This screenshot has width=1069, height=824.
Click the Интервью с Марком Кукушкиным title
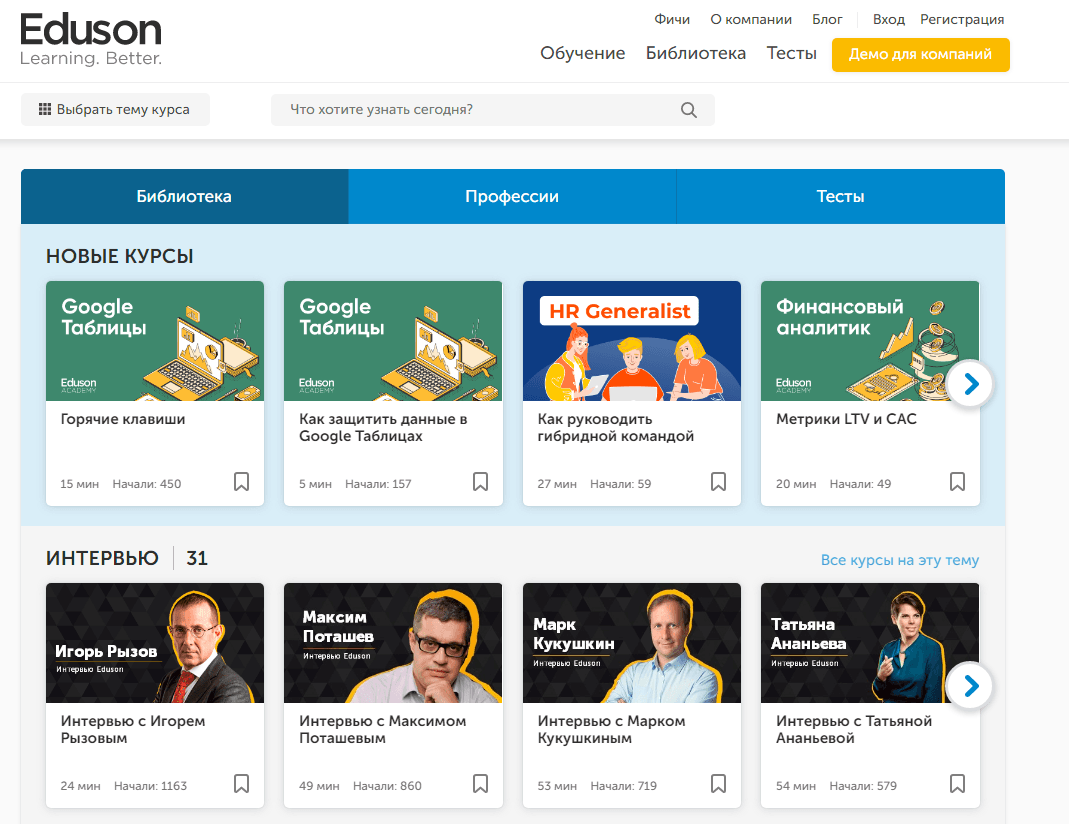612,729
